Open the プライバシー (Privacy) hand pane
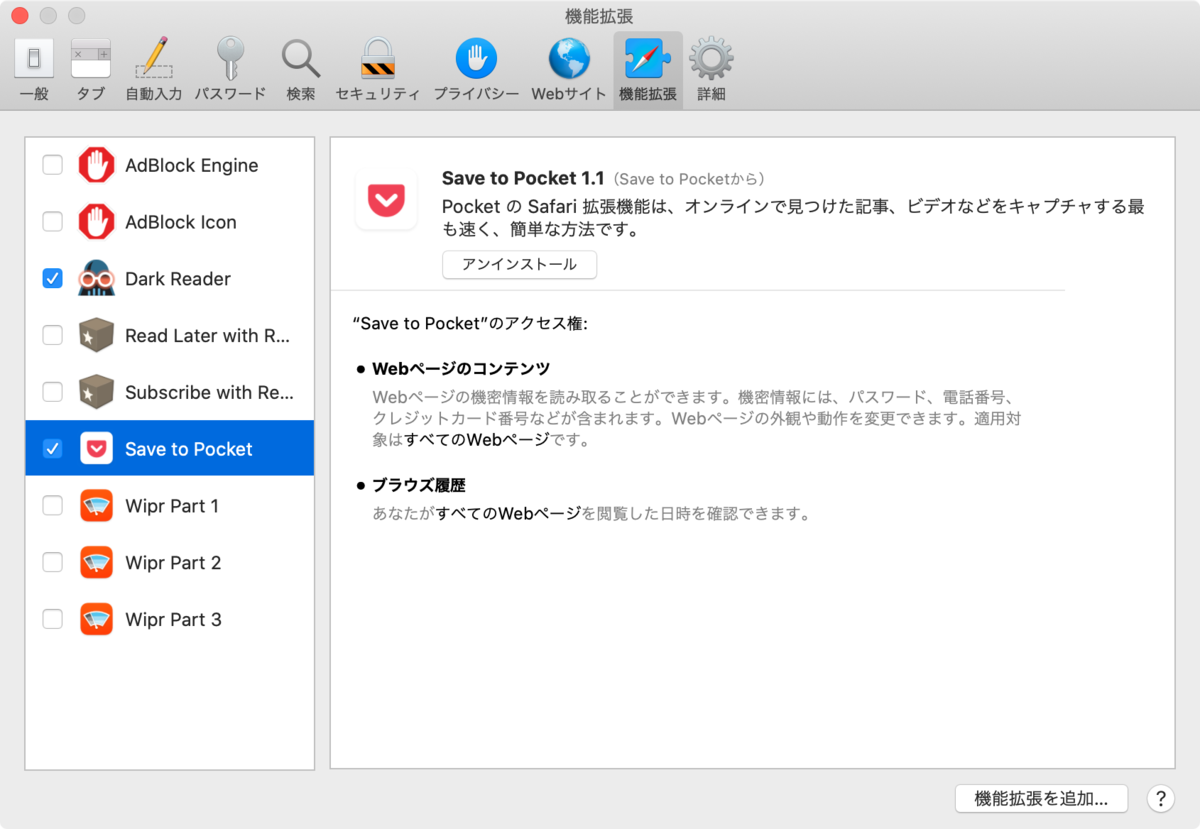The width and height of the screenshot is (1200, 829). pos(476,70)
